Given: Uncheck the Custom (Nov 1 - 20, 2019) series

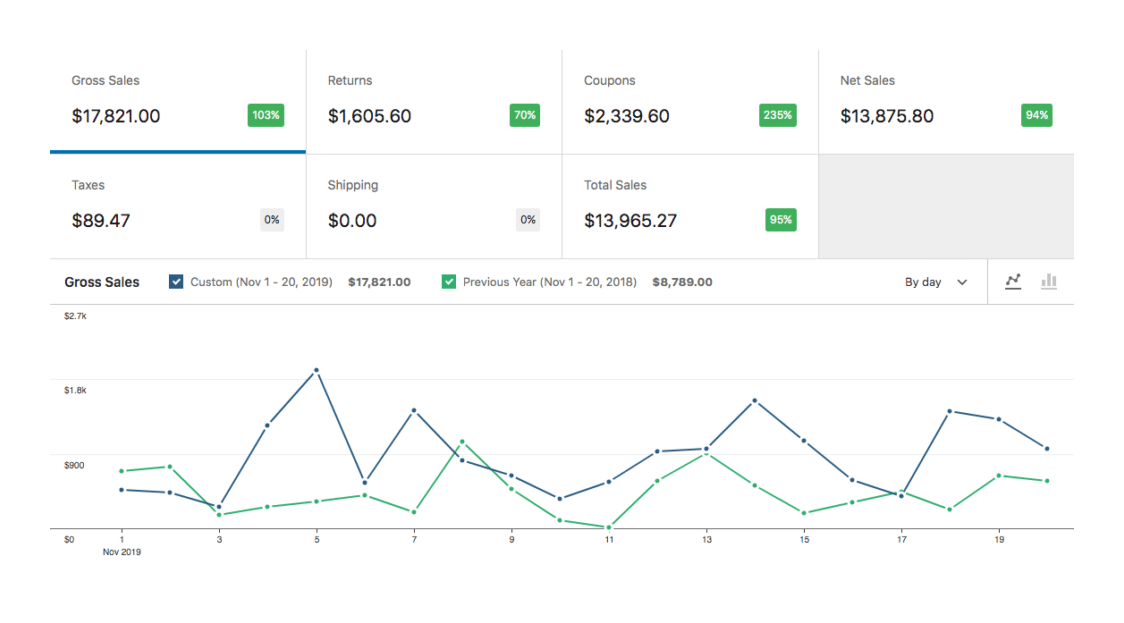Looking at the screenshot, I should pyautogui.click(x=177, y=282).
